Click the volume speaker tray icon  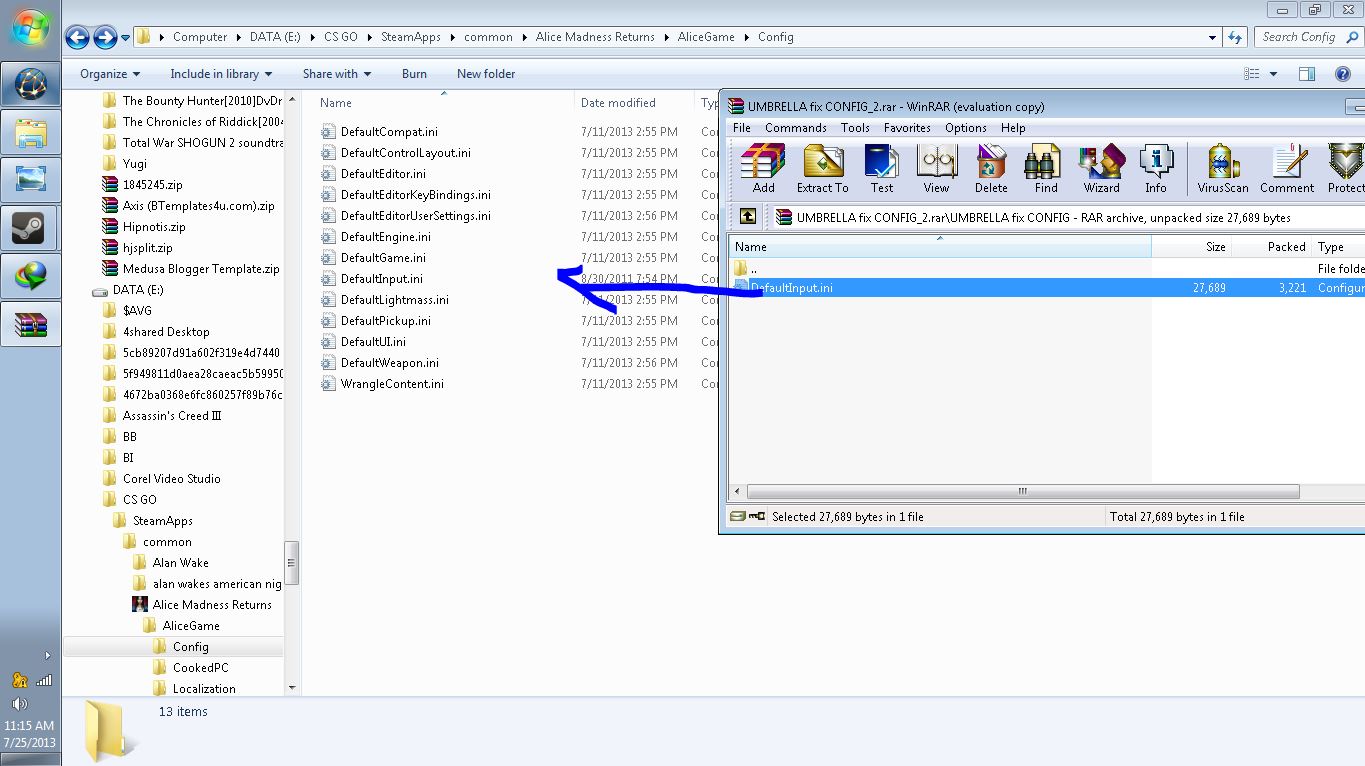(x=19, y=704)
